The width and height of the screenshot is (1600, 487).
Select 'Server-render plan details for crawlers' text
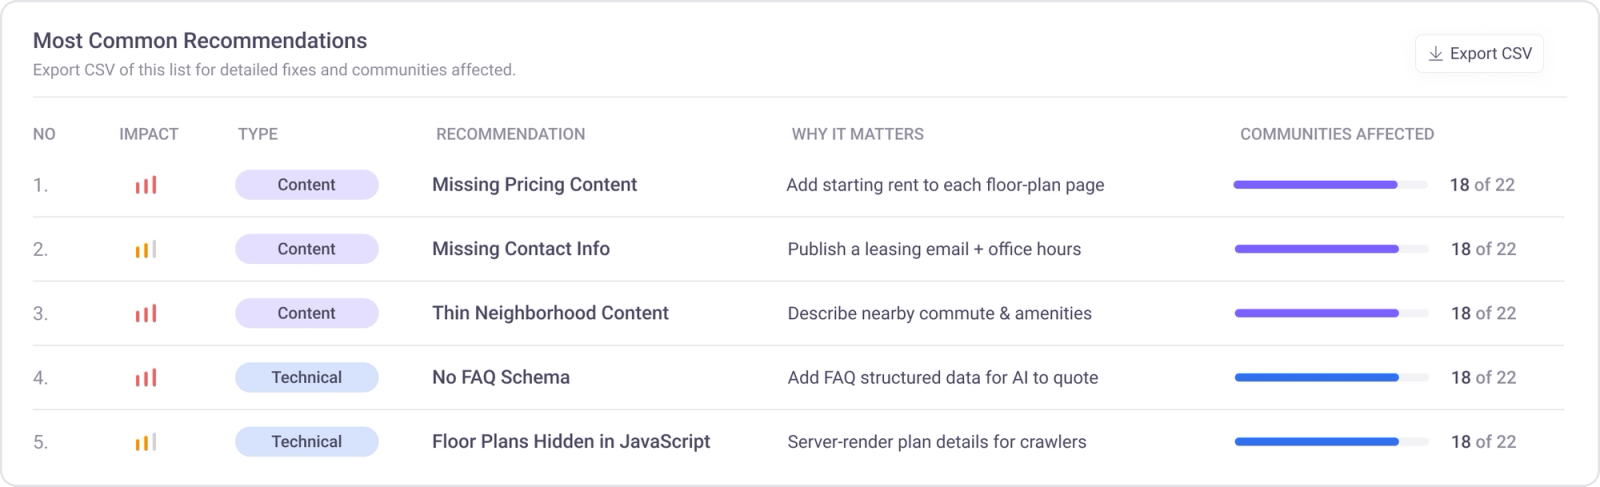[x=937, y=442]
